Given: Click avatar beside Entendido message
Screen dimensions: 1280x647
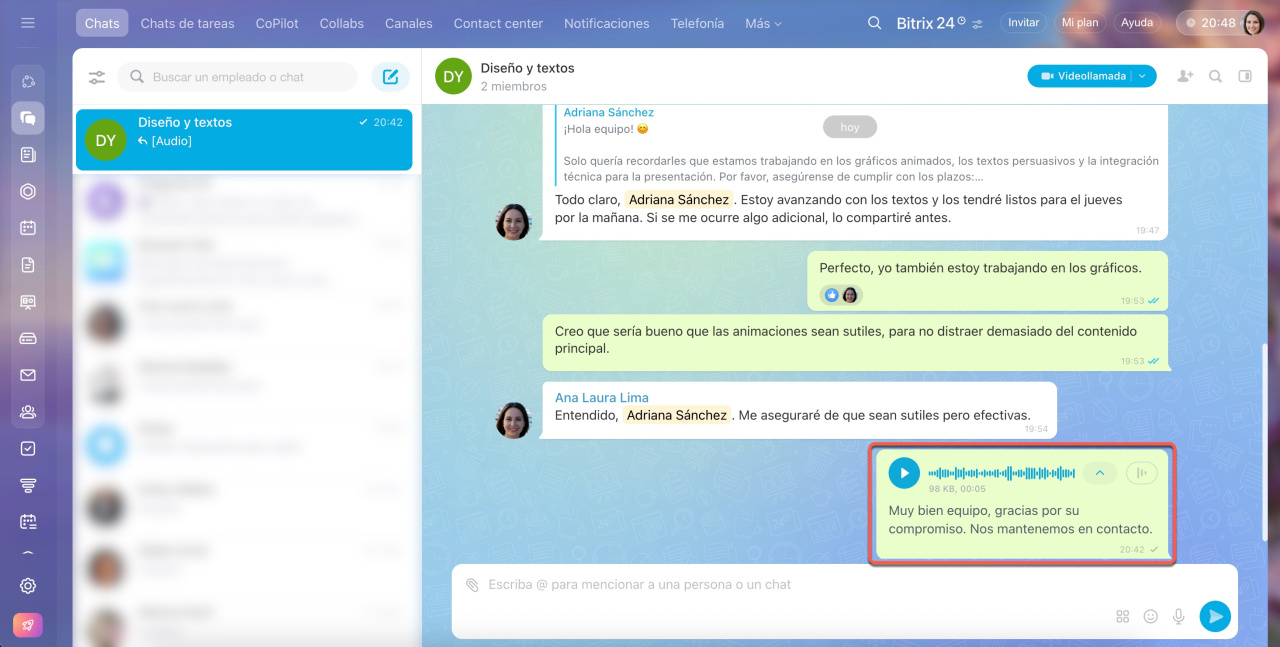Looking at the screenshot, I should (513, 420).
